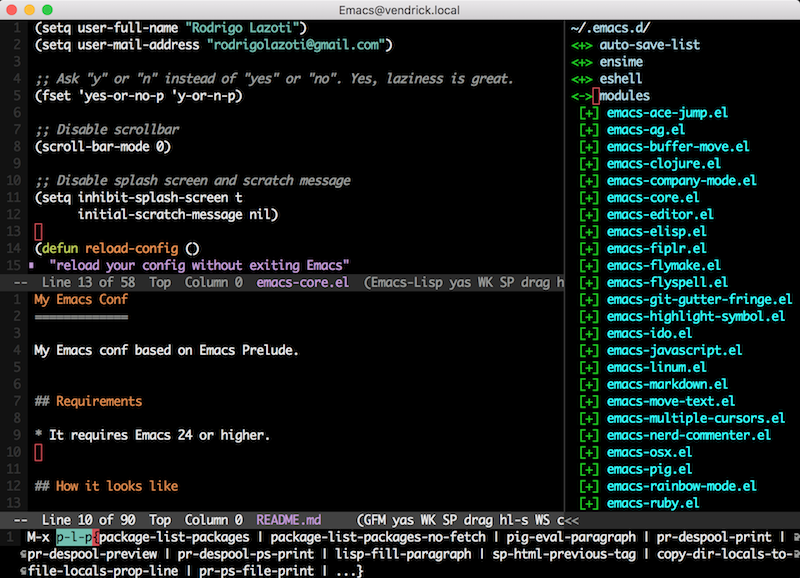Click the [+] icon beside emacs-markdown.el
This screenshot has height=578, width=800.
pos(589,385)
